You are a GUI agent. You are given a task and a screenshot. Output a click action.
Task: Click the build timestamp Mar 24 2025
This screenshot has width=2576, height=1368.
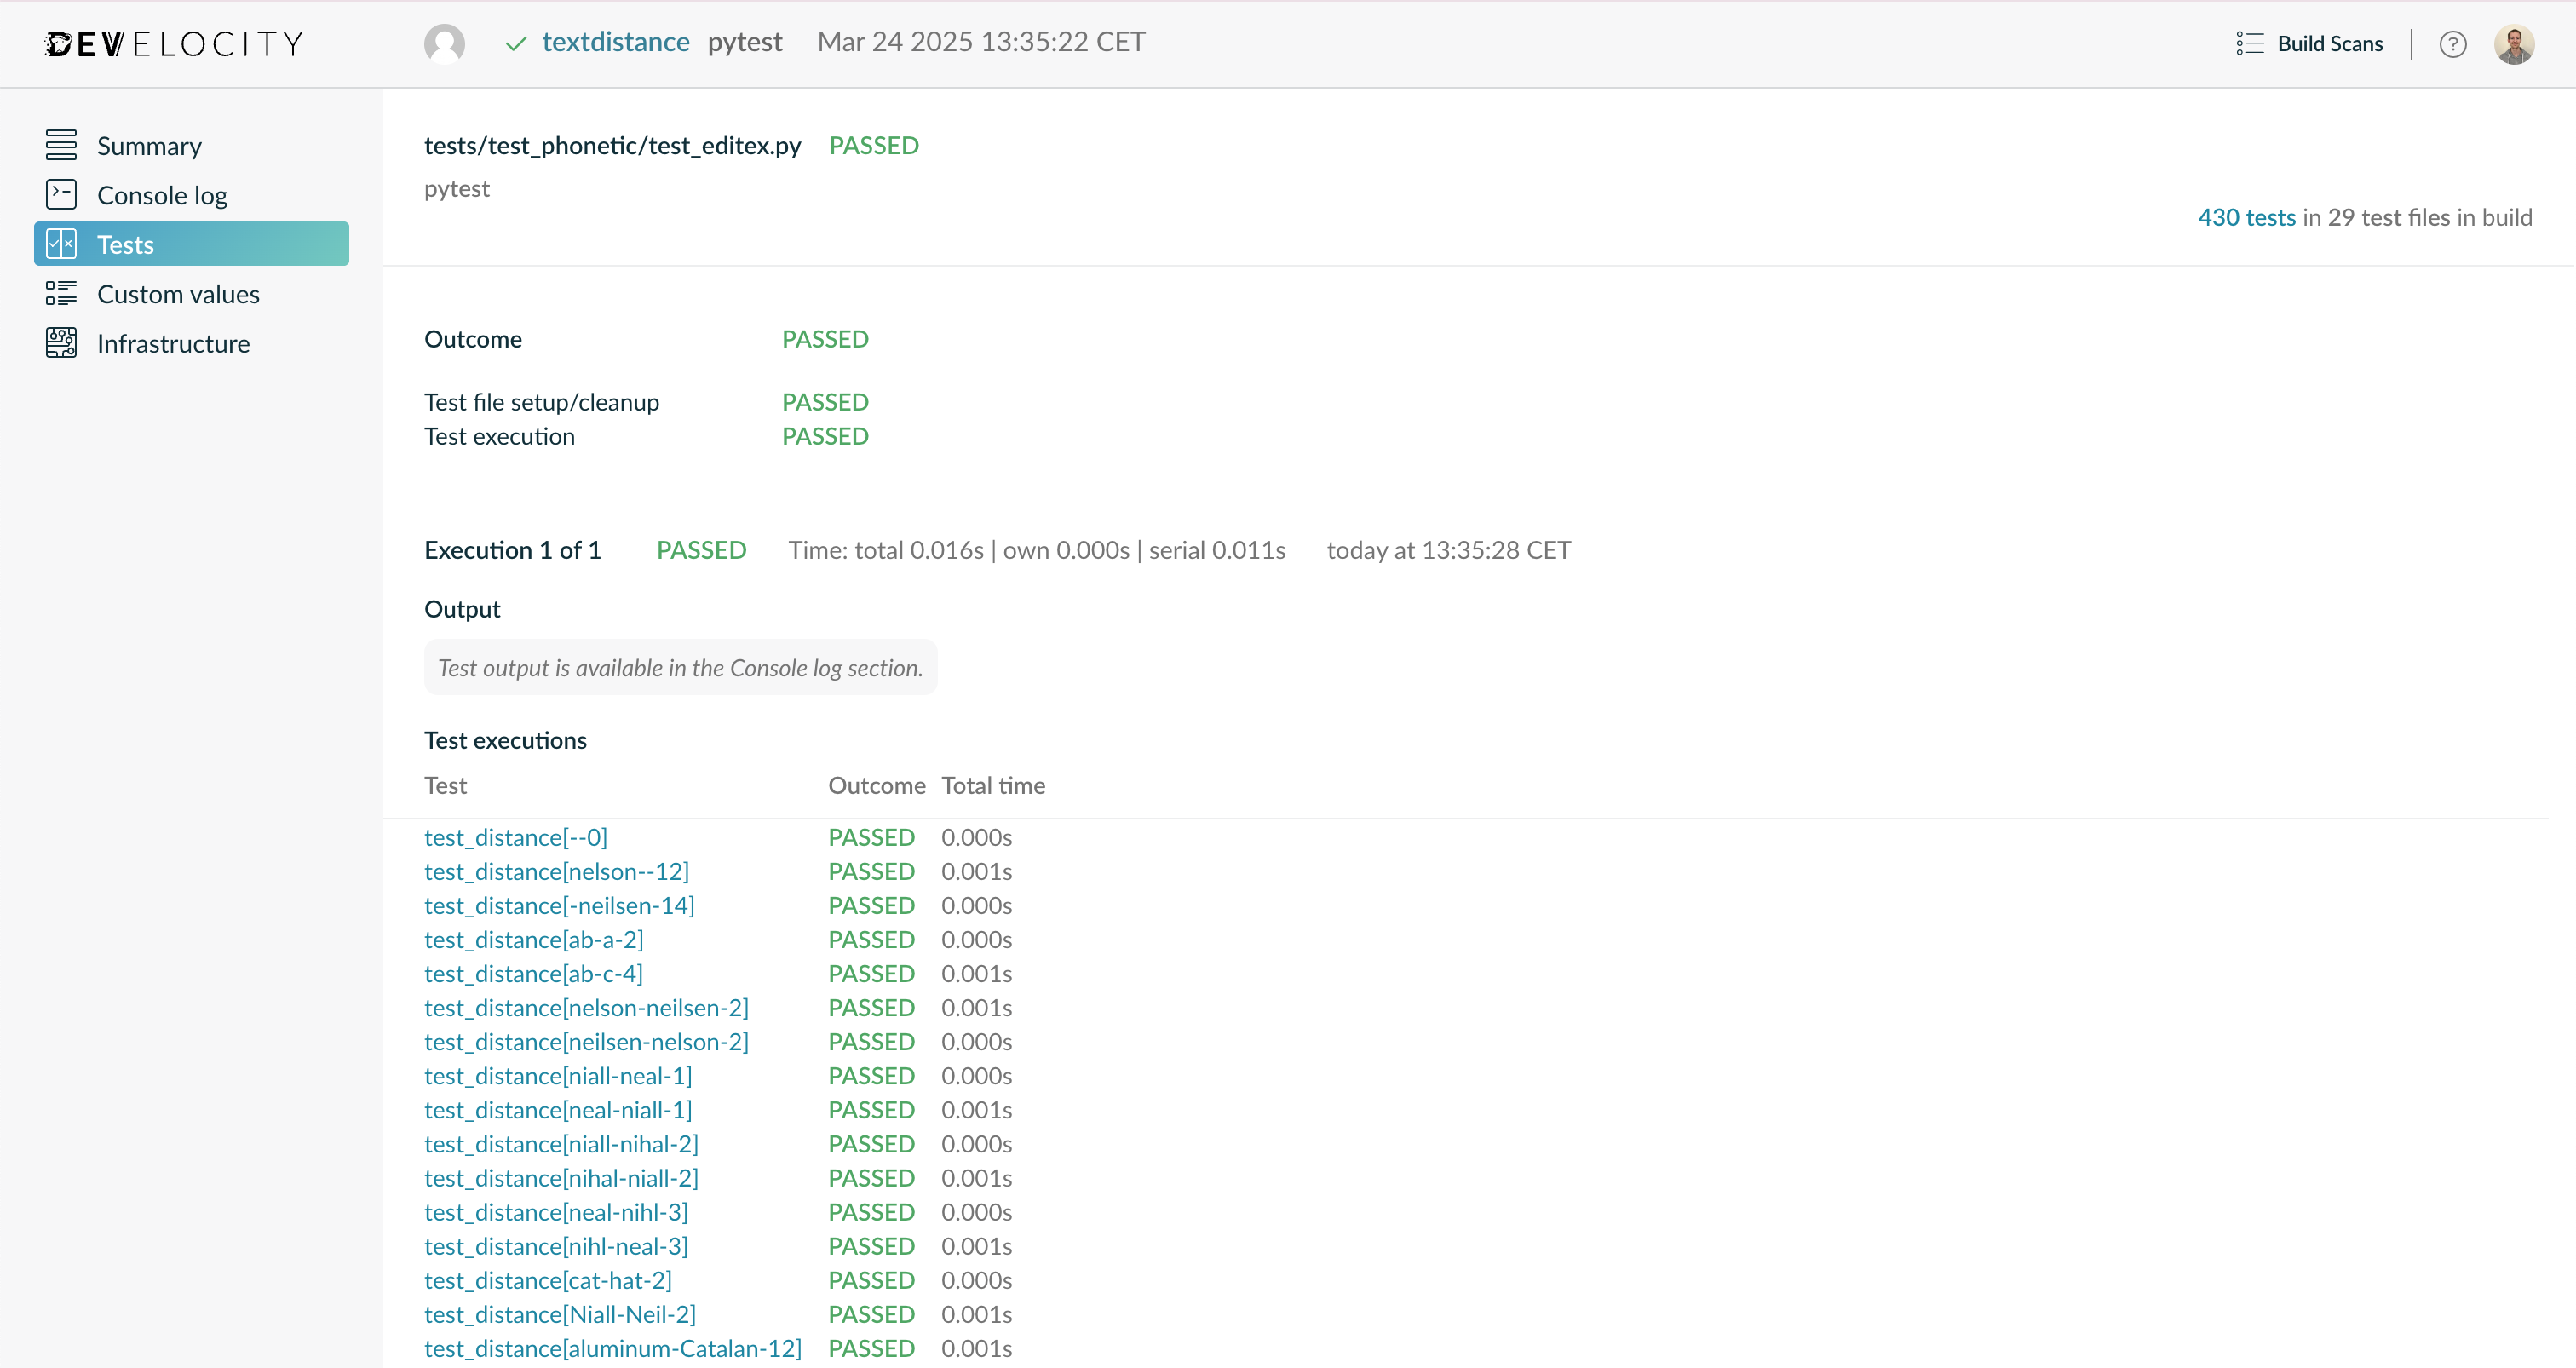coord(980,41)
